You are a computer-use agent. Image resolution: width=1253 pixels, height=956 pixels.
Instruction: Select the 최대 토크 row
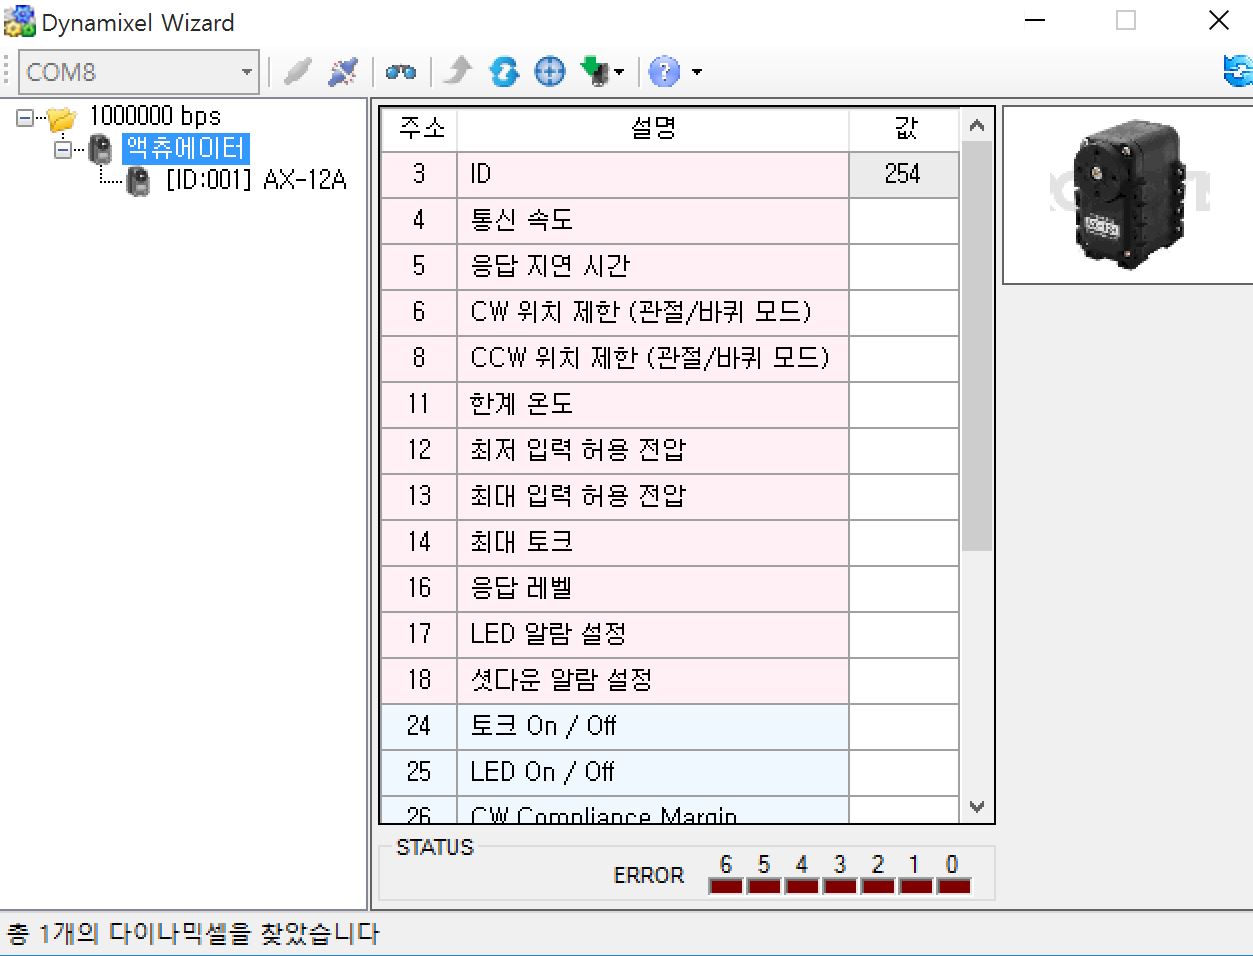(x=669, y=542)
